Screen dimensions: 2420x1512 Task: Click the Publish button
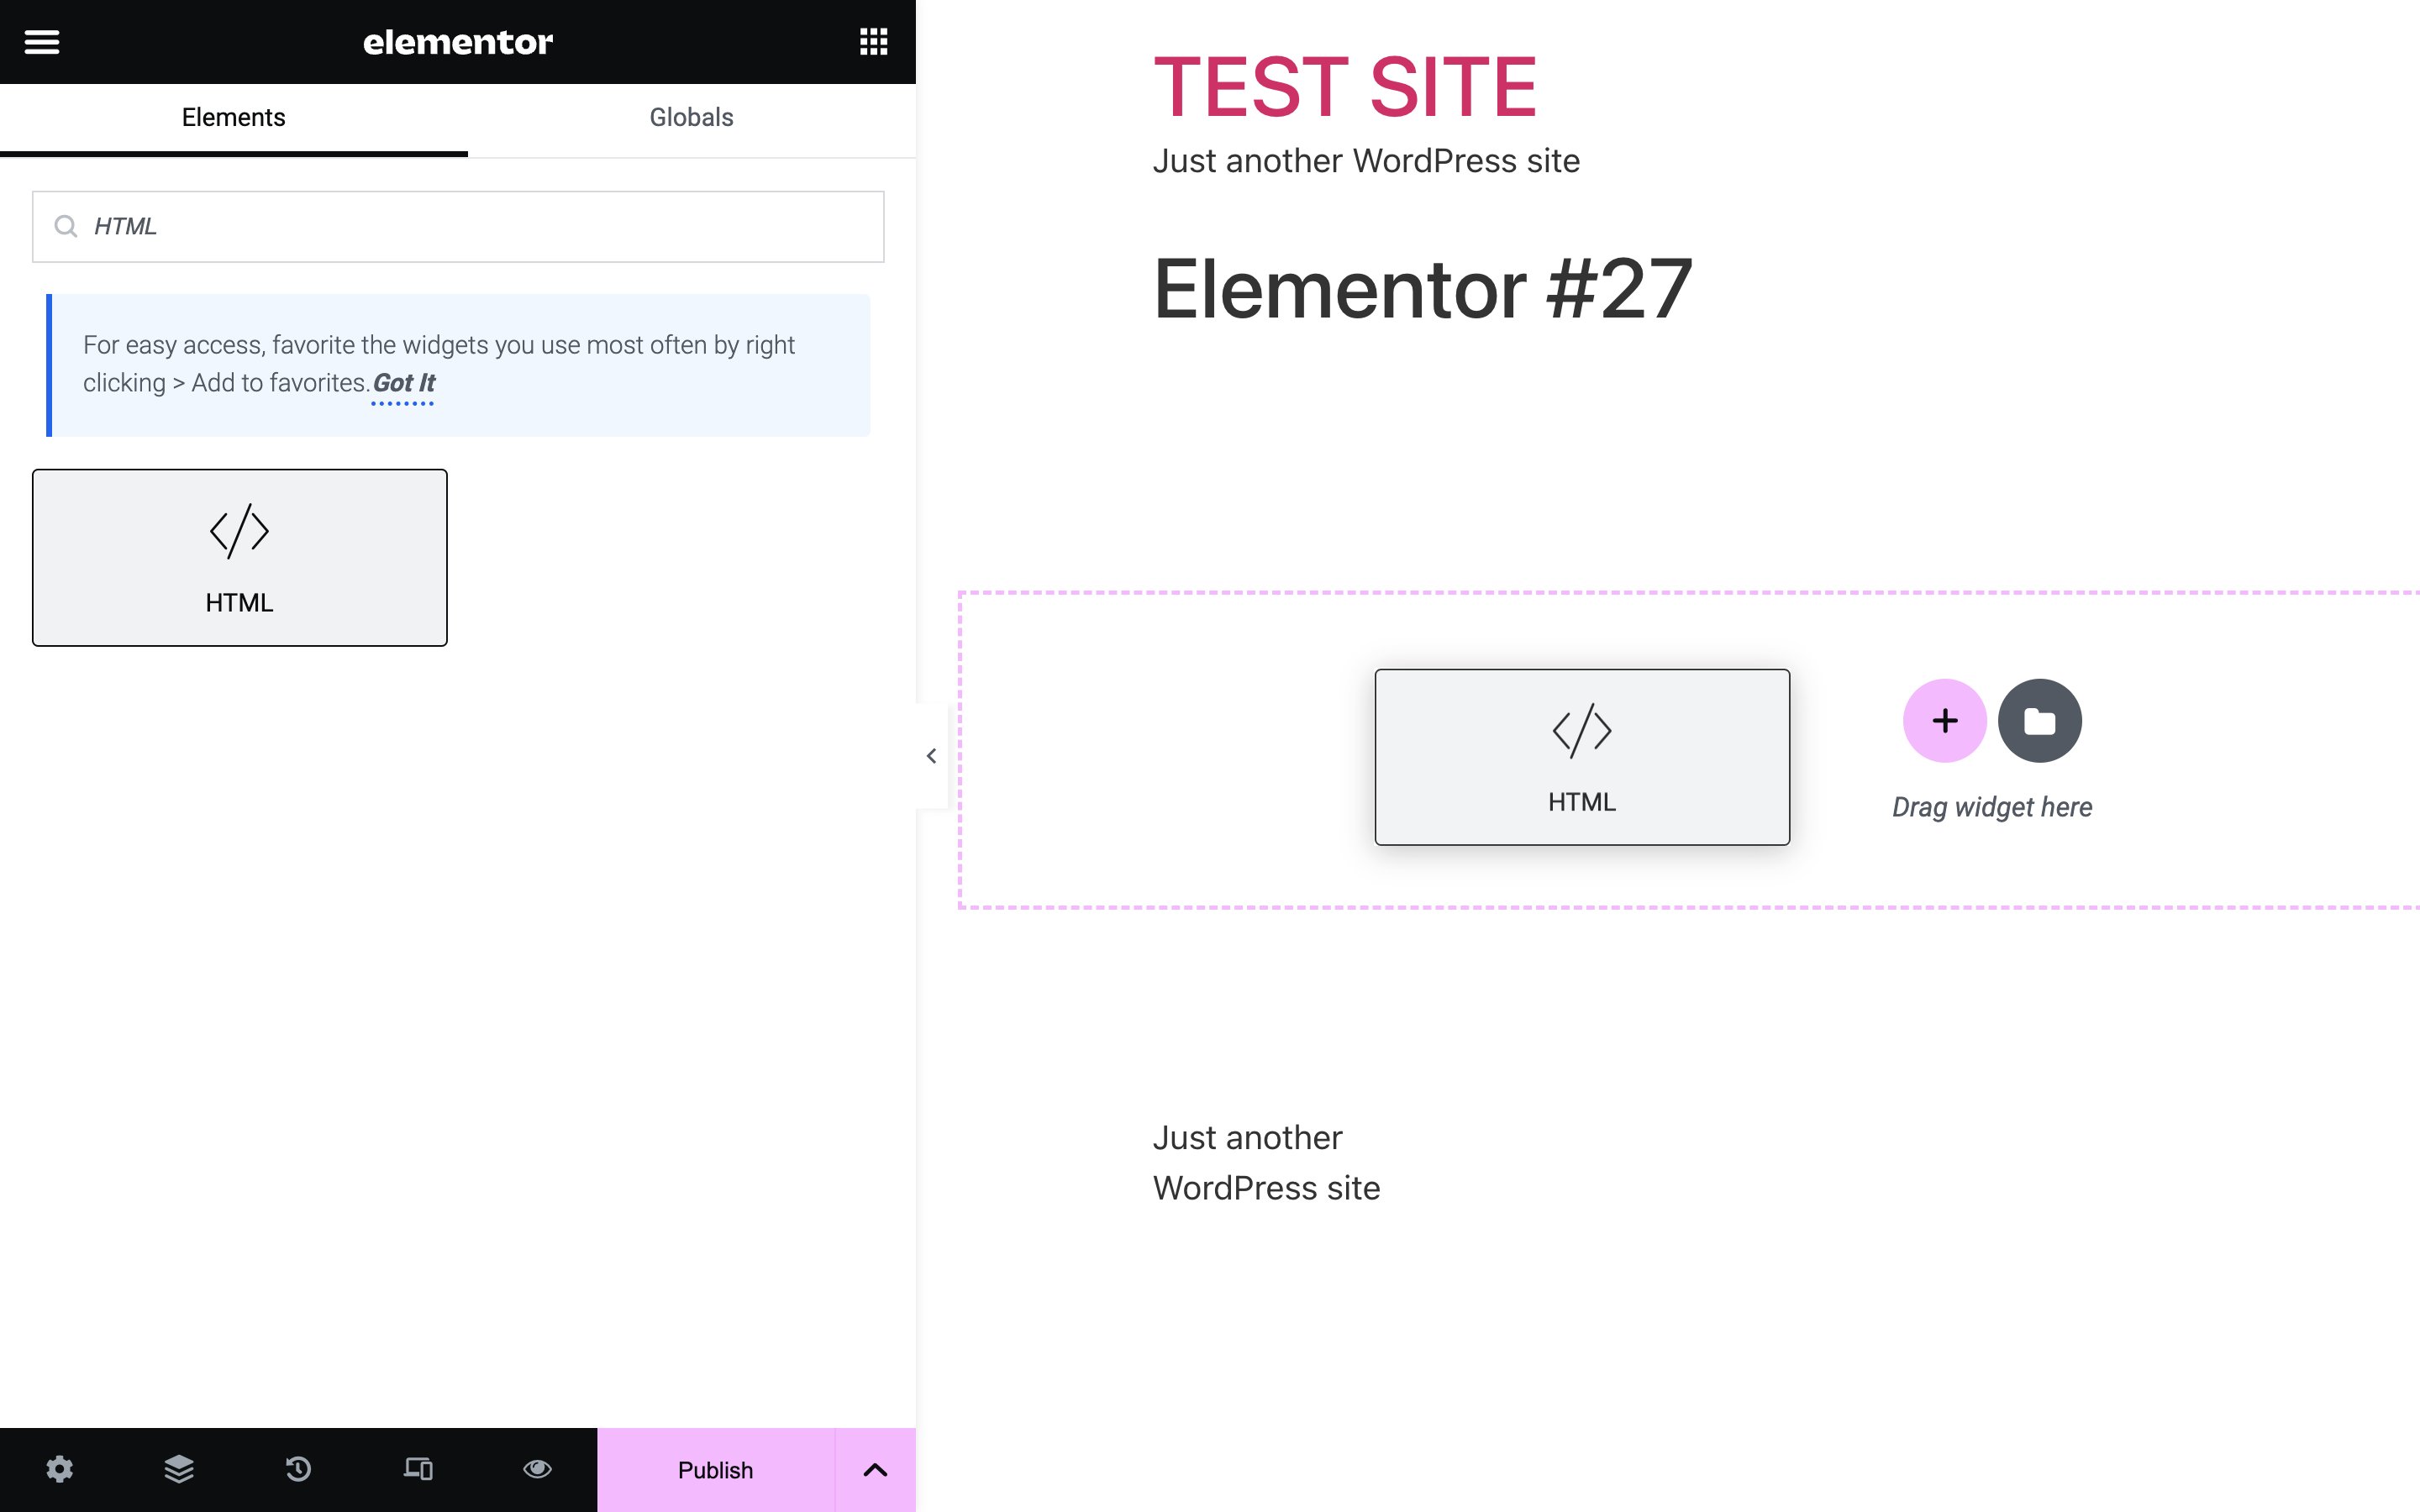pos(715,1469)
